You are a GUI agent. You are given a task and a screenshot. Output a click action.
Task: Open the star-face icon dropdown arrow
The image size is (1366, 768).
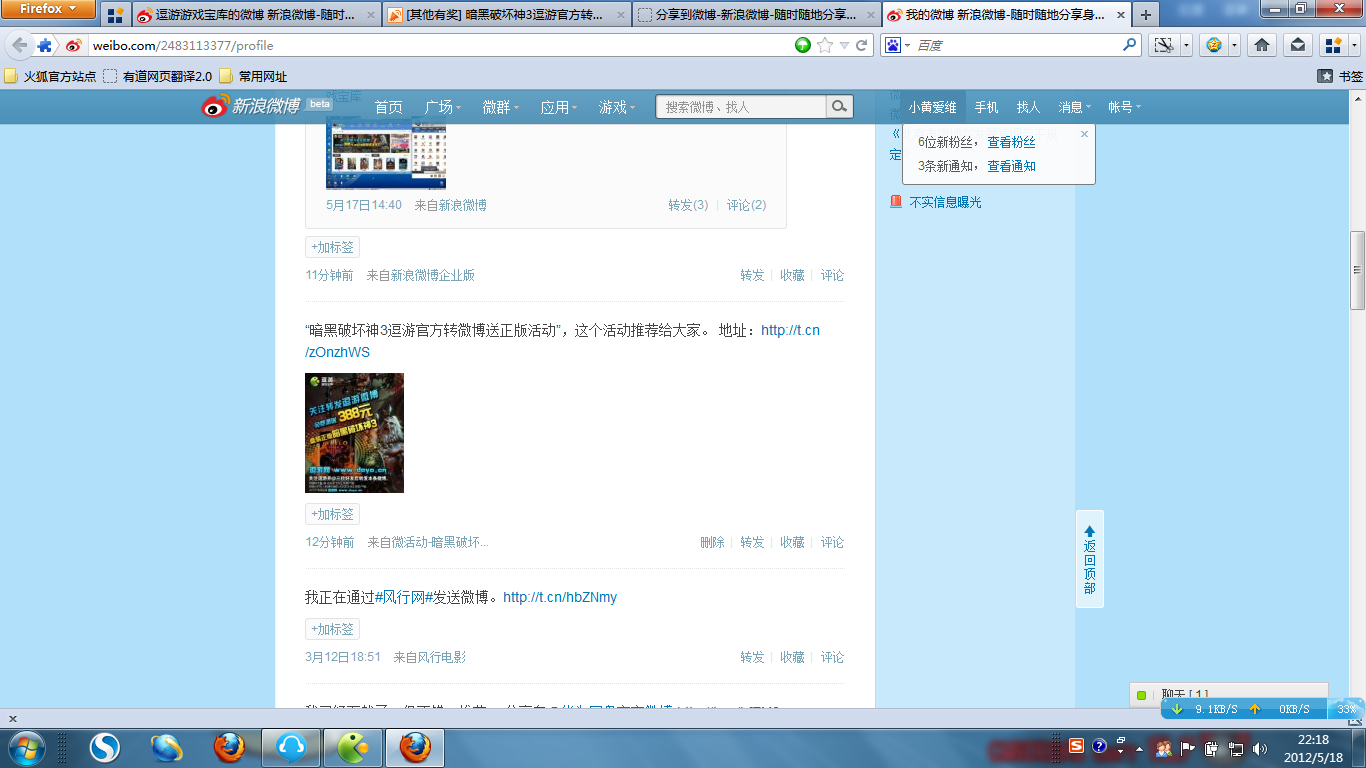(1235, 45)
